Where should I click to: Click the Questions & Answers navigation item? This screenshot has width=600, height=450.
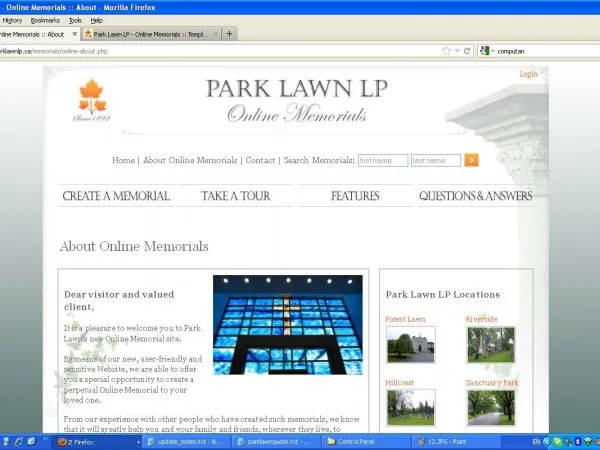(475, 196)
